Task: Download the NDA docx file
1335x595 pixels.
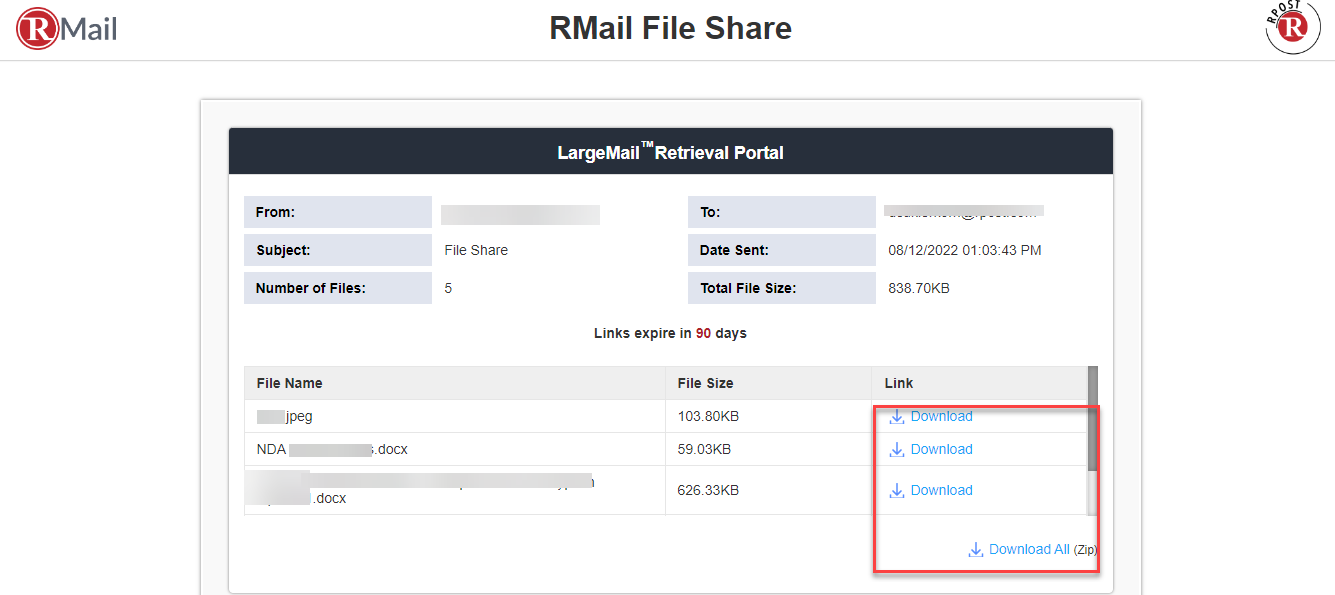Action: 942,449
